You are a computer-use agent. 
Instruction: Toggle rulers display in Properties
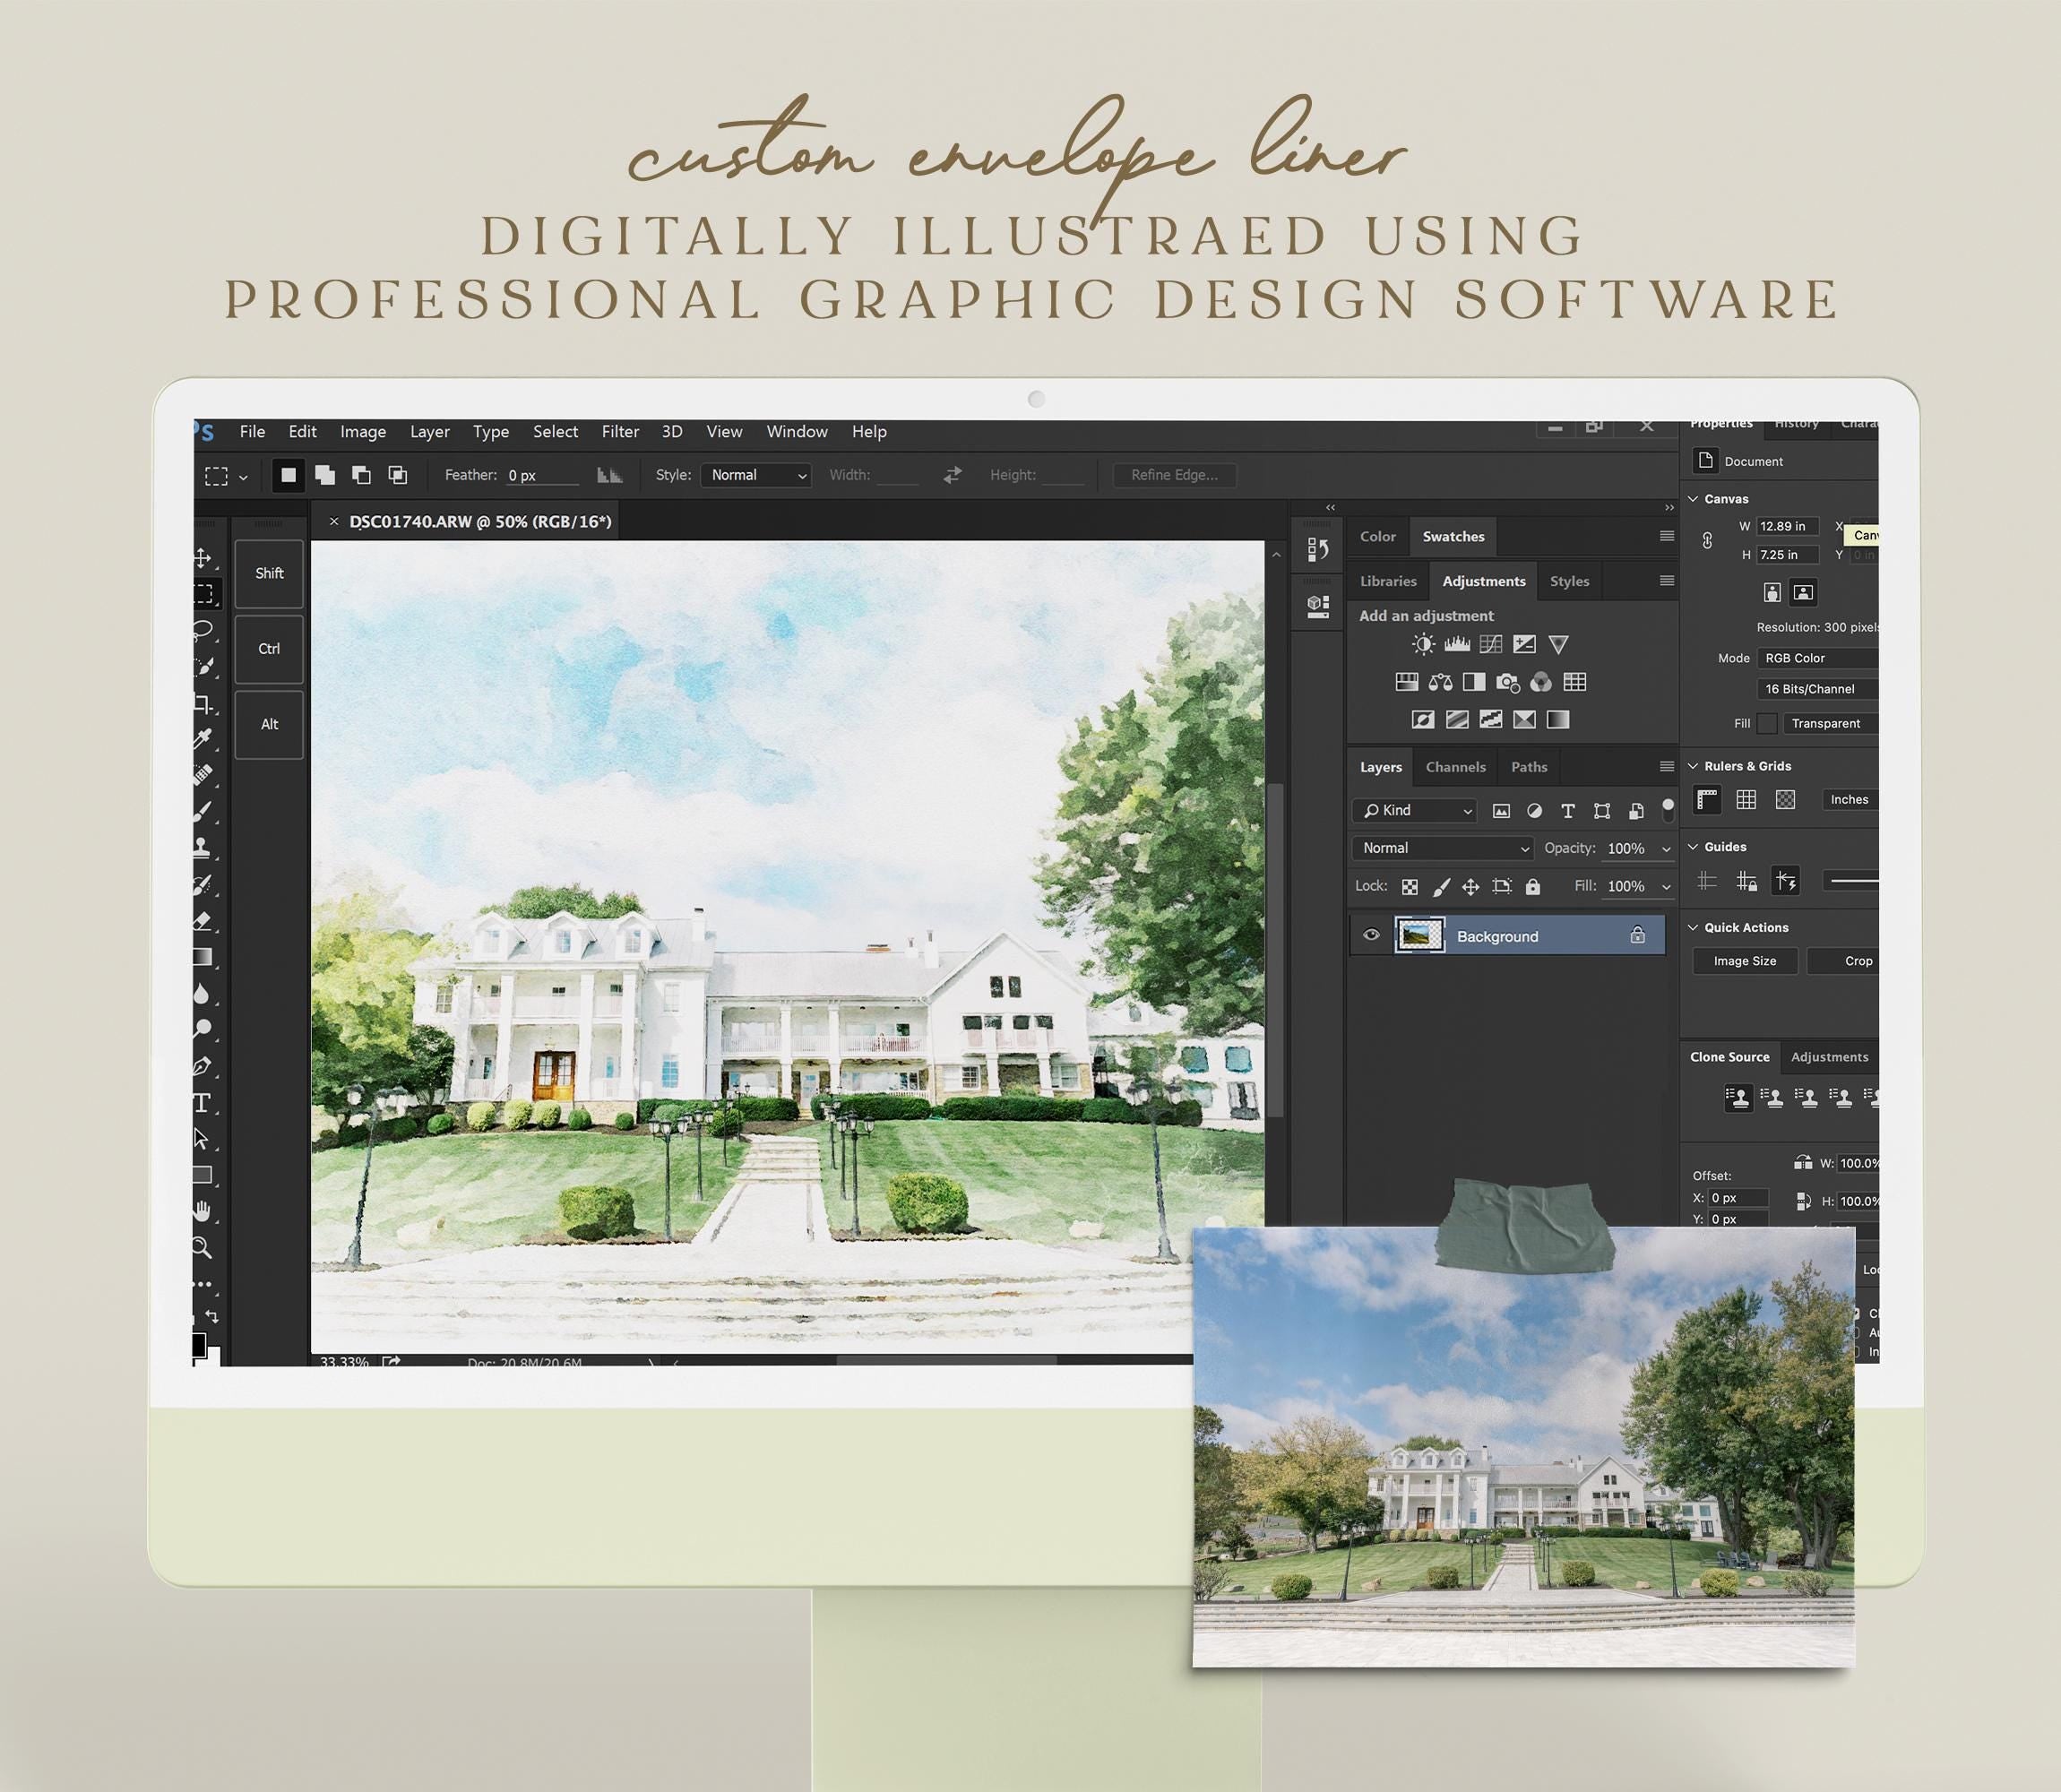(x=1707, y=800)
